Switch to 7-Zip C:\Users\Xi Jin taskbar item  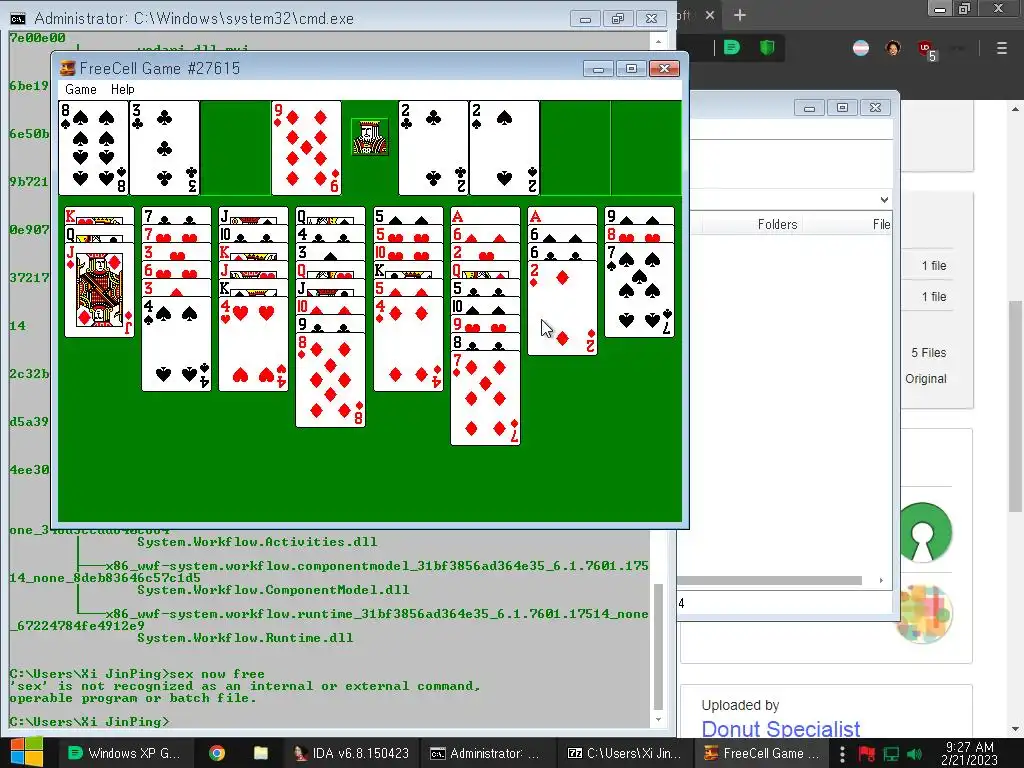pyautogui.click(x=624, y=753)
